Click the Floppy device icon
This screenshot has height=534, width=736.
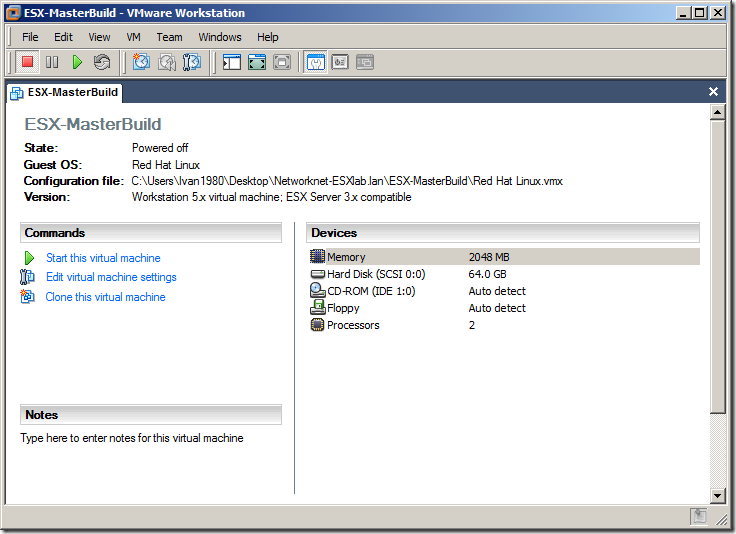tap(318, 307)
